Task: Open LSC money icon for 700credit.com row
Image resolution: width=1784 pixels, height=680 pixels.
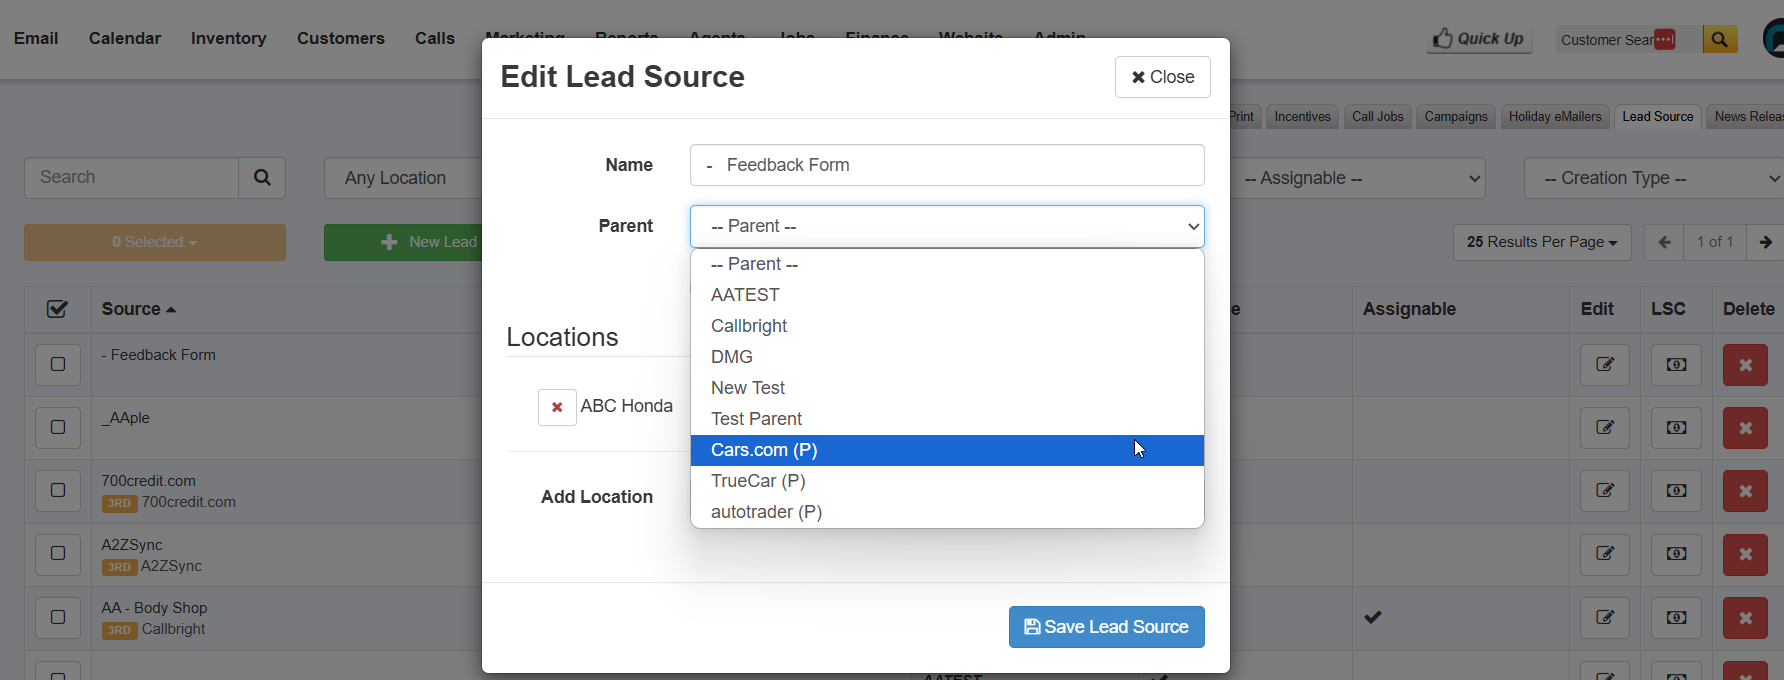Action: tap(1676, 491)
